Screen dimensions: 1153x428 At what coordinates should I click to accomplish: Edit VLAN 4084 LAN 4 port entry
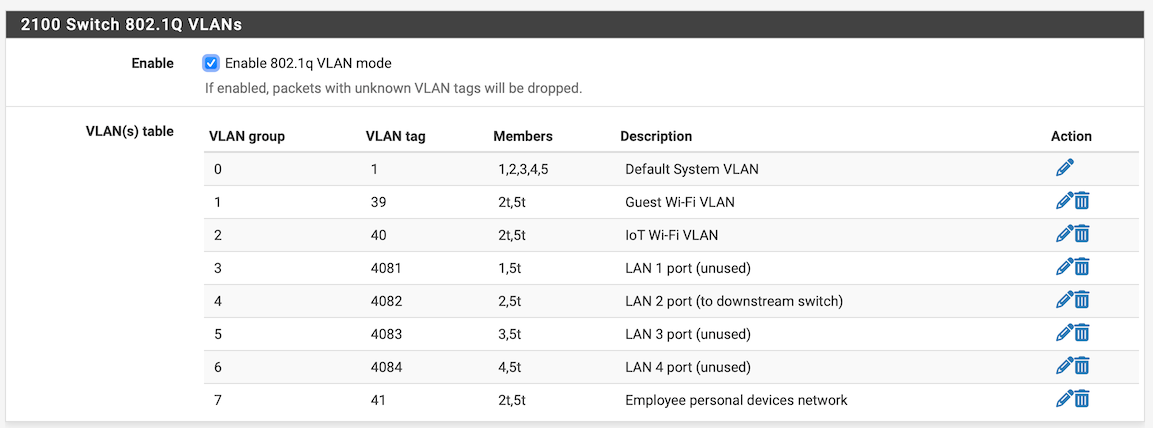[1064, 366]
